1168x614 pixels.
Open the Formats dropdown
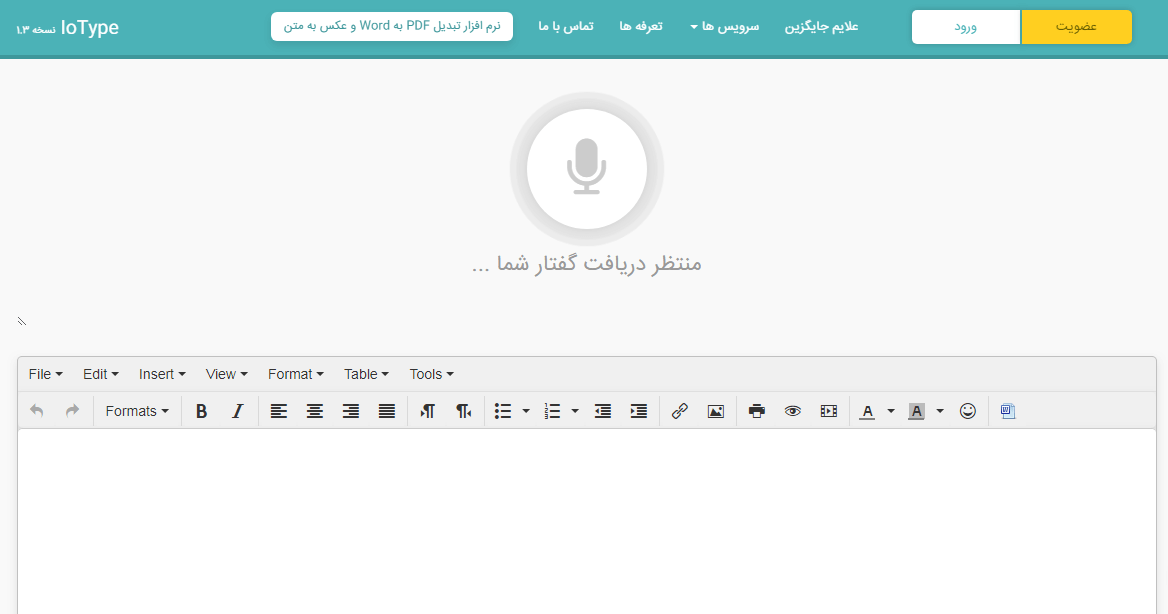(136, 410)
